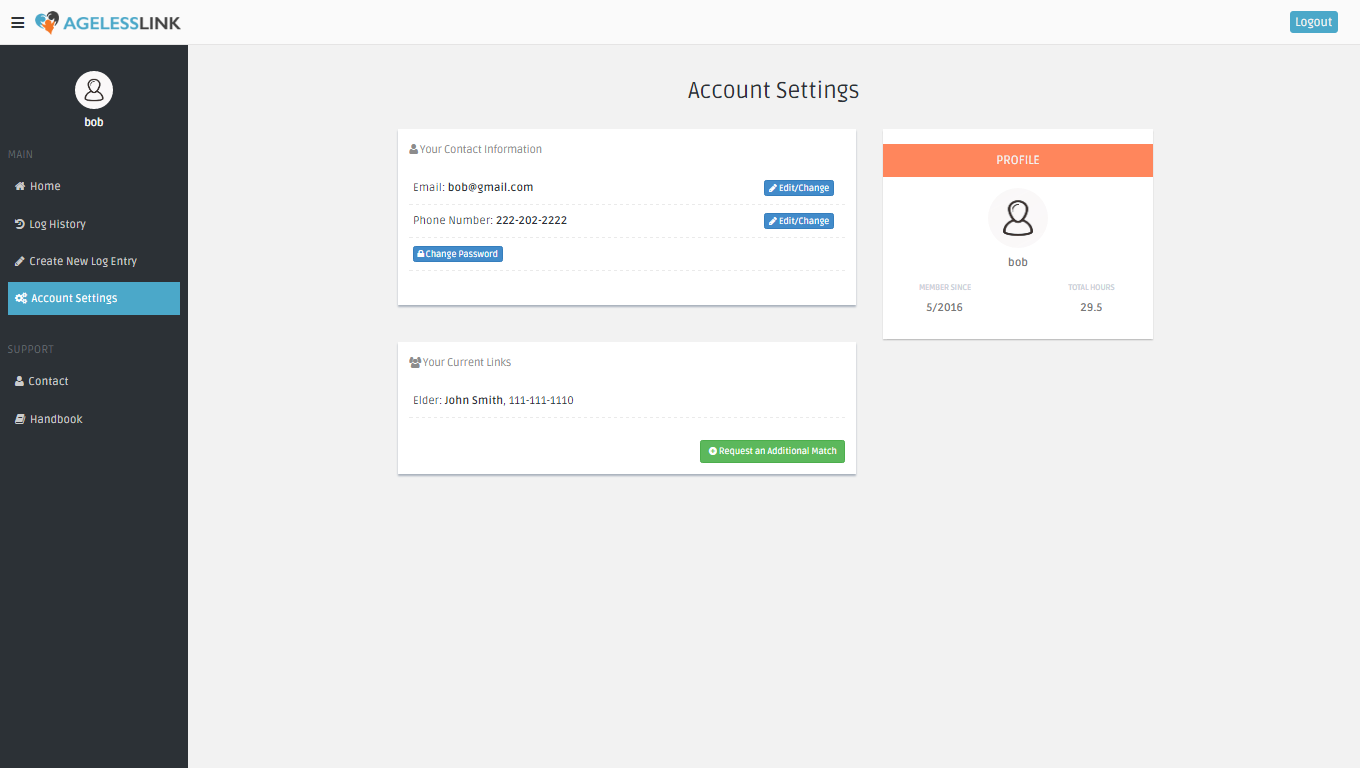Select Create New Log Entry
Screen dimensions: 1360x768
coord(83,261)
